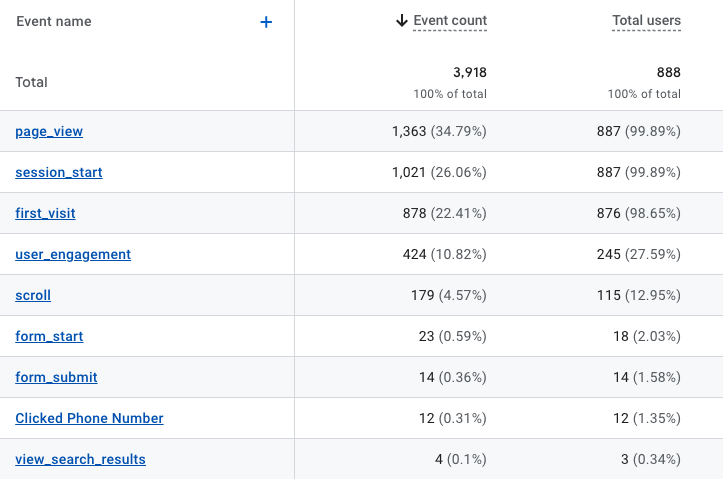Click the 12 (0.31%) event count cell
Screen dimensions: 723x479
pyautogui.click(x=453, y=419)
